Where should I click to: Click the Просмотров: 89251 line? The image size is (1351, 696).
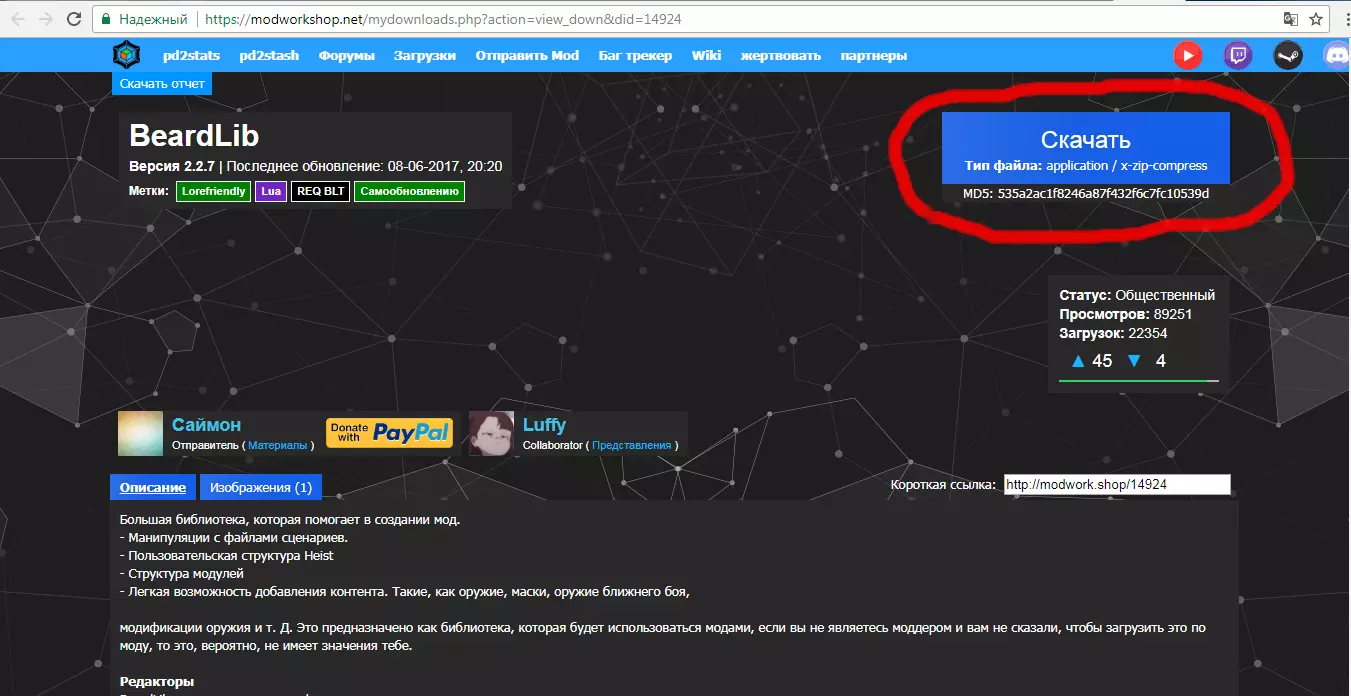point(1126,314)
